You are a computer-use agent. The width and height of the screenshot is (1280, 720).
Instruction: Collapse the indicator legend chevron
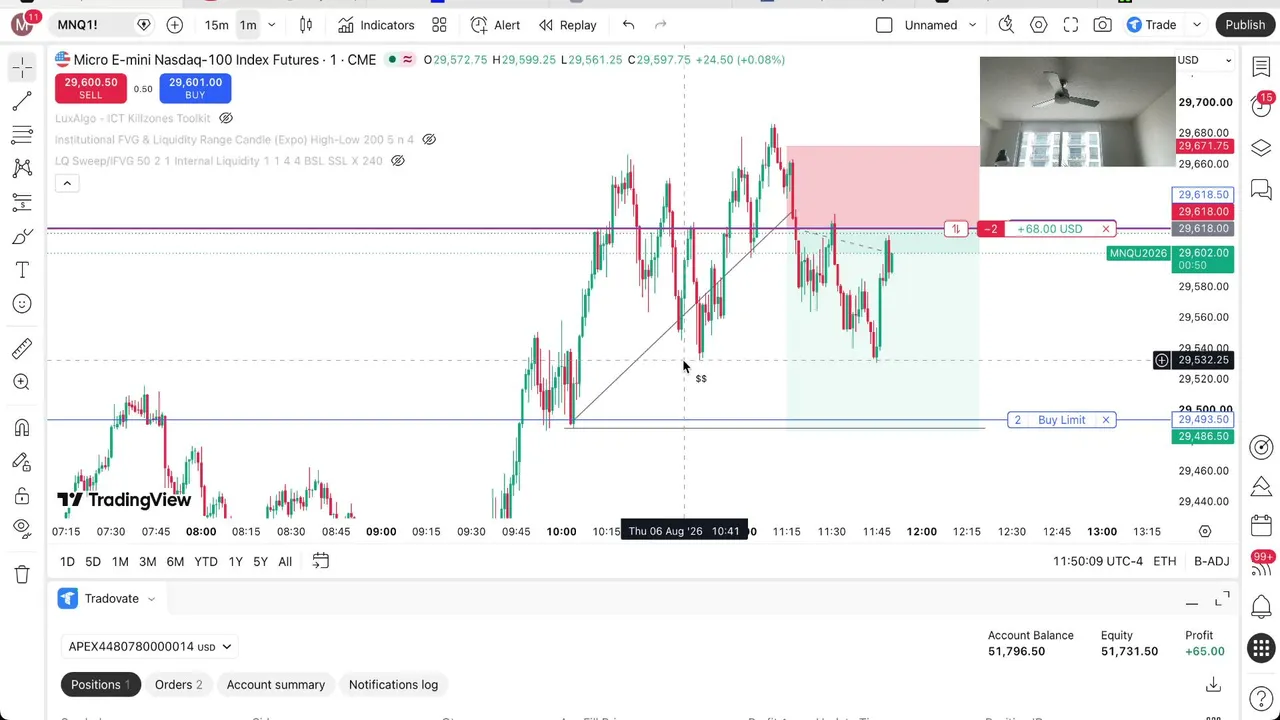(x=67, y=183)
